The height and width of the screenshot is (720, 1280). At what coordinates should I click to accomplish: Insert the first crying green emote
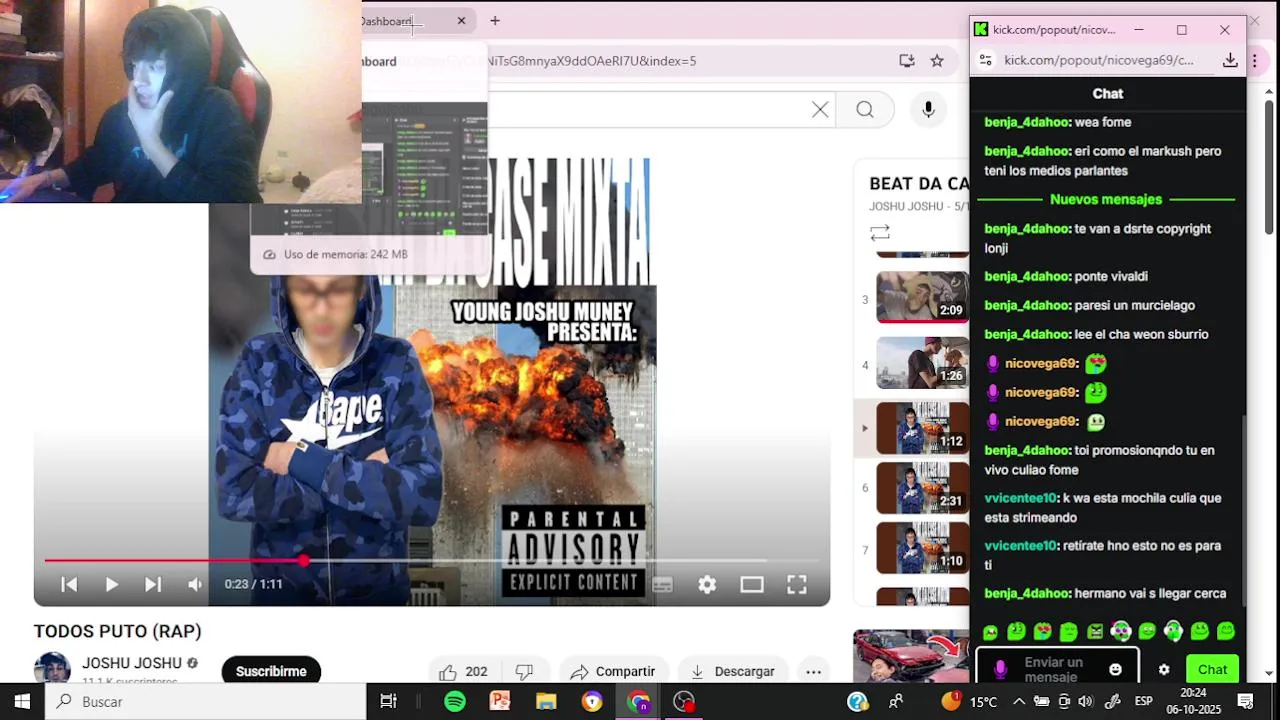pos(990,632)
